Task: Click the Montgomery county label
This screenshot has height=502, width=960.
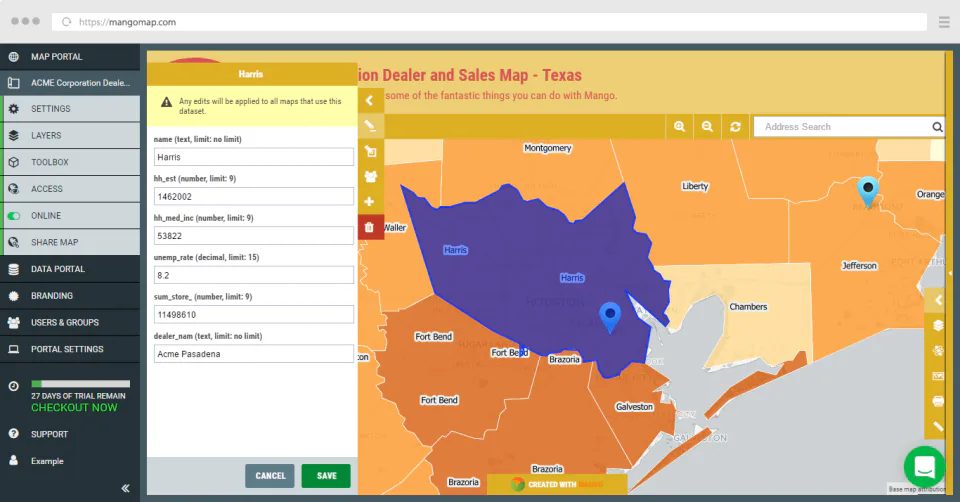Action: click(x=547, y=148)
